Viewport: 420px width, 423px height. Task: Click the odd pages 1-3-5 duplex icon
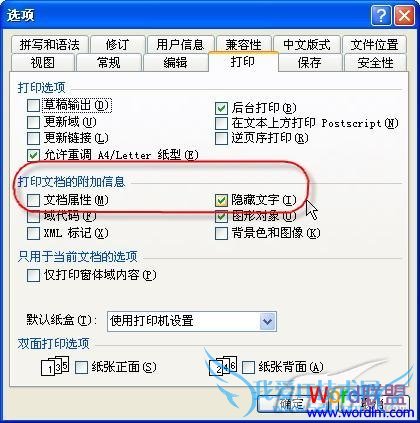point(55,366)
